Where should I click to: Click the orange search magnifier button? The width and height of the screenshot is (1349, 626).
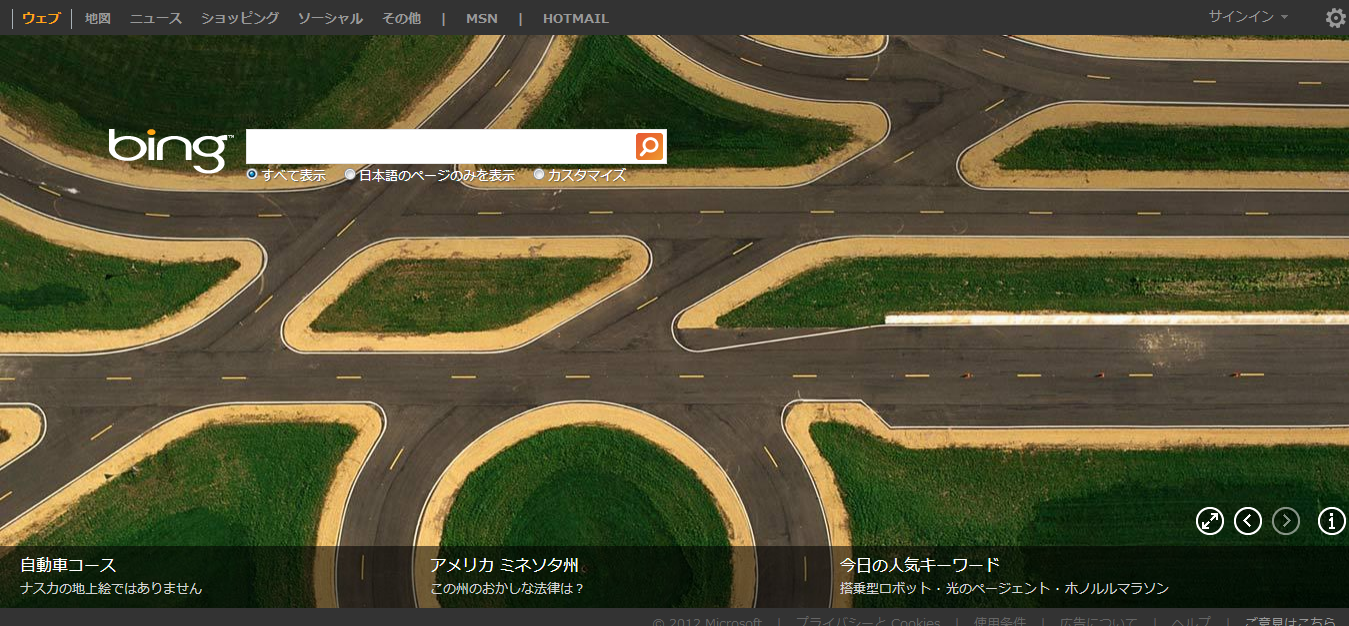[649, 147]
